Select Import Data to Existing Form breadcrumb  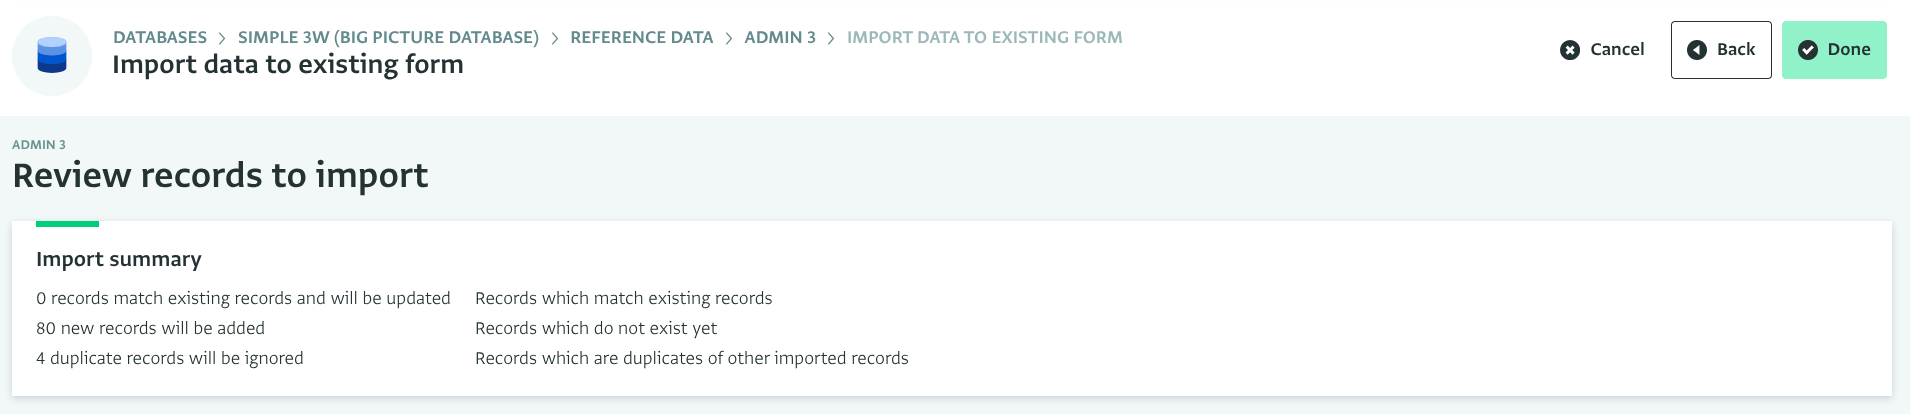tap(985, 37)
